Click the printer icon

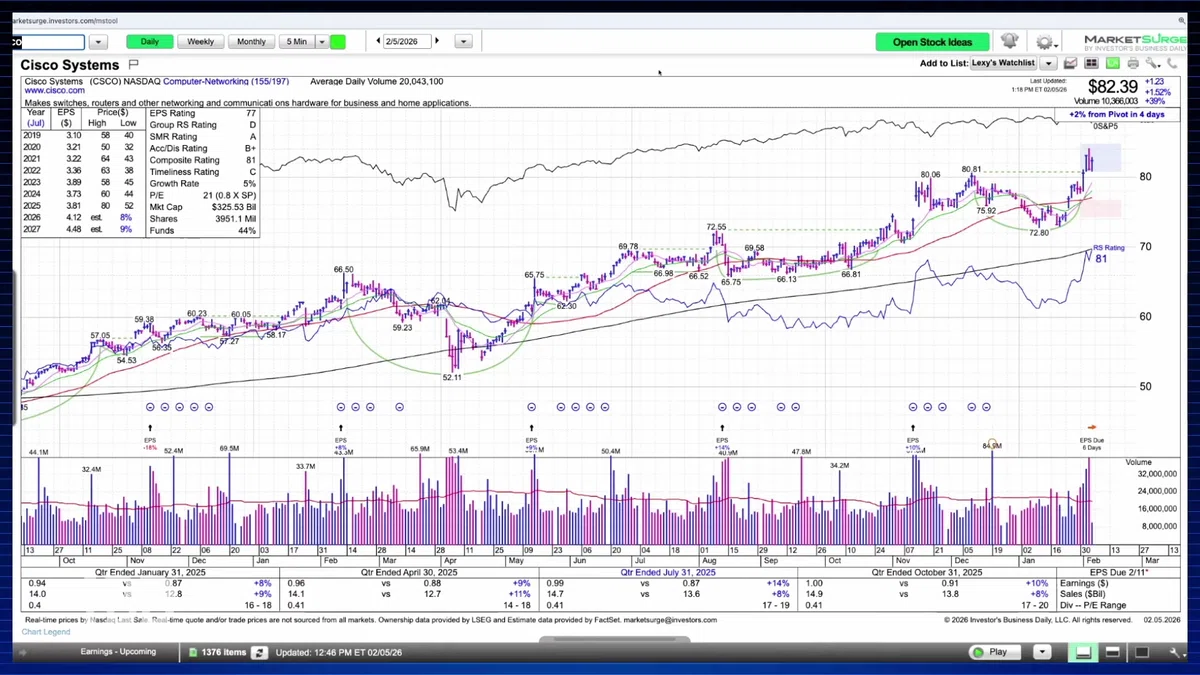[x=1132, y=63]
